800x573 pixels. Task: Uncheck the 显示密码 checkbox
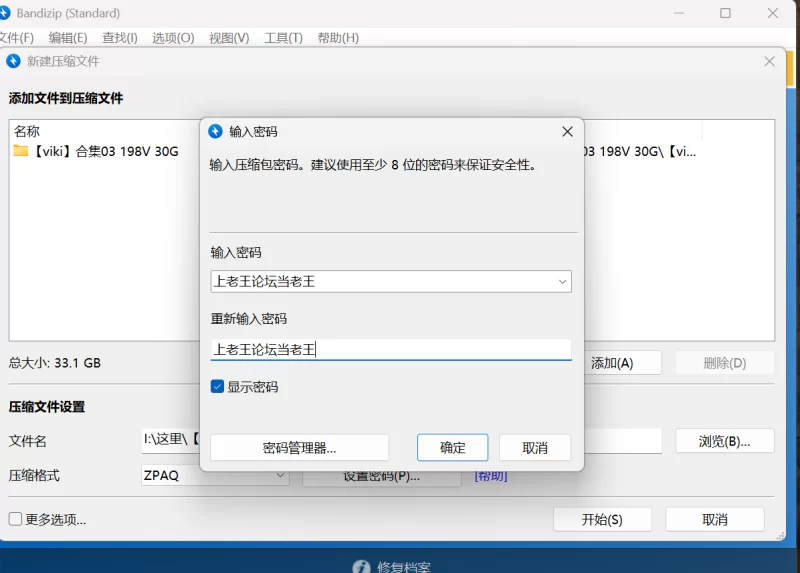coord(217,387)
